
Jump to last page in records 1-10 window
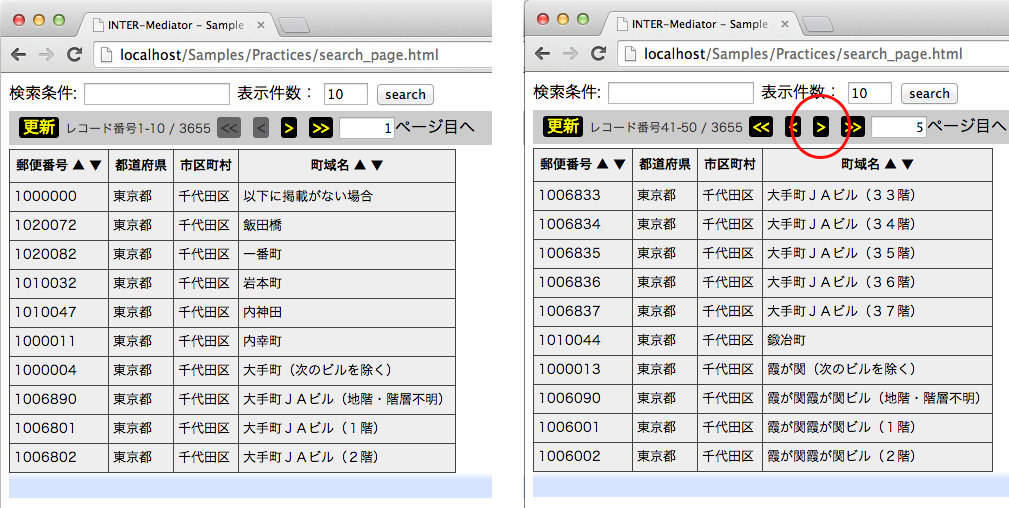pos(320,128)
